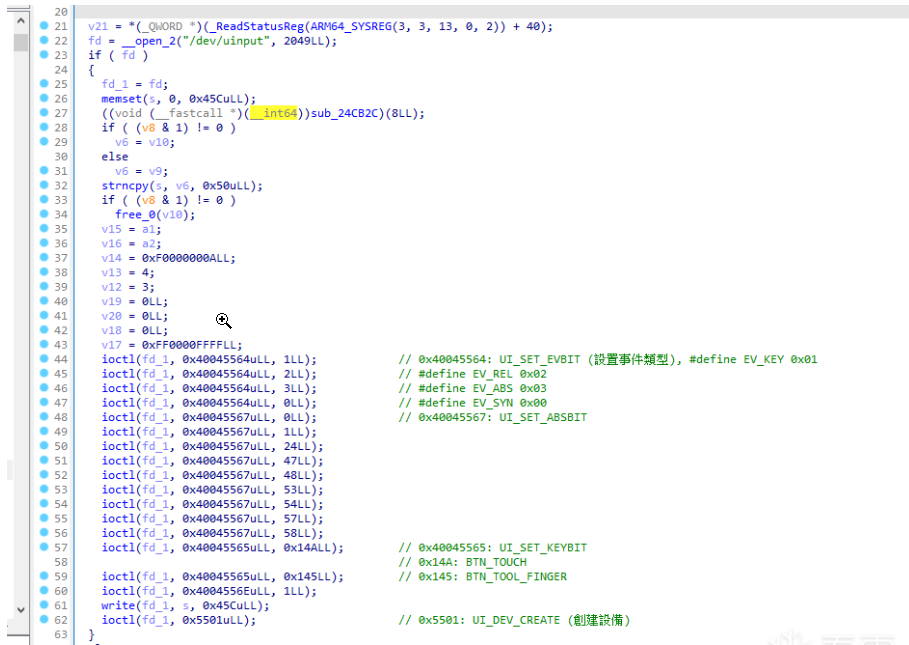Select the BTN_TOOL_FINGER comment

click(482, 577)
